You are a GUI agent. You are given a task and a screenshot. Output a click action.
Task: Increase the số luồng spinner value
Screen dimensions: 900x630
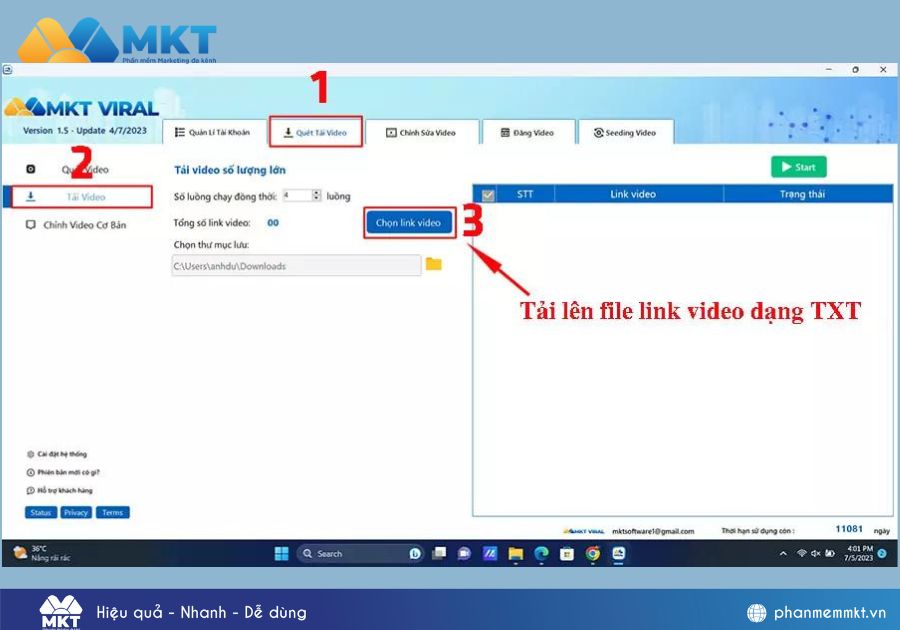(x=316, y=192)
